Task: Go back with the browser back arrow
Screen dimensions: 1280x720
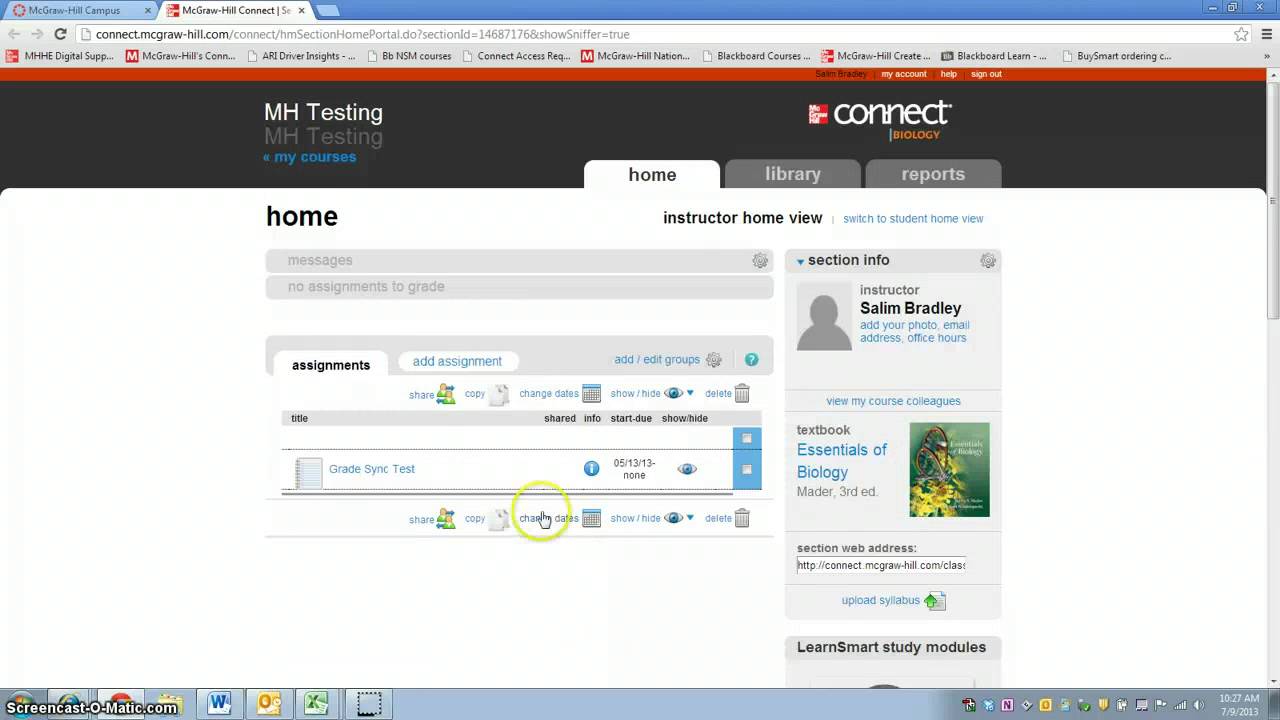Action: point(14,33)
